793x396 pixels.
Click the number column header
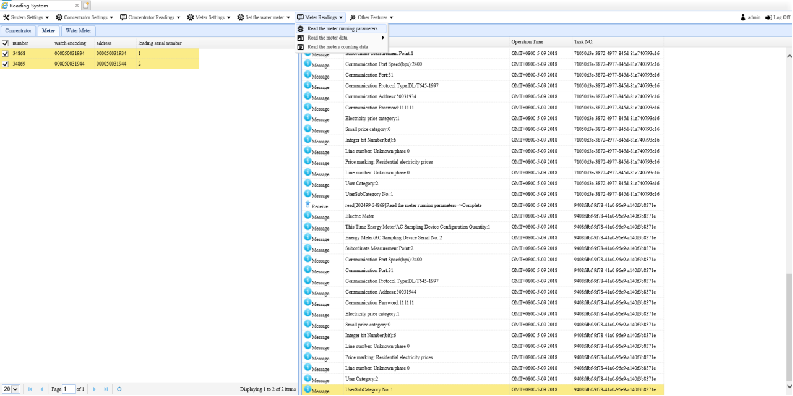pyautogui.click(x=21, y=43)
